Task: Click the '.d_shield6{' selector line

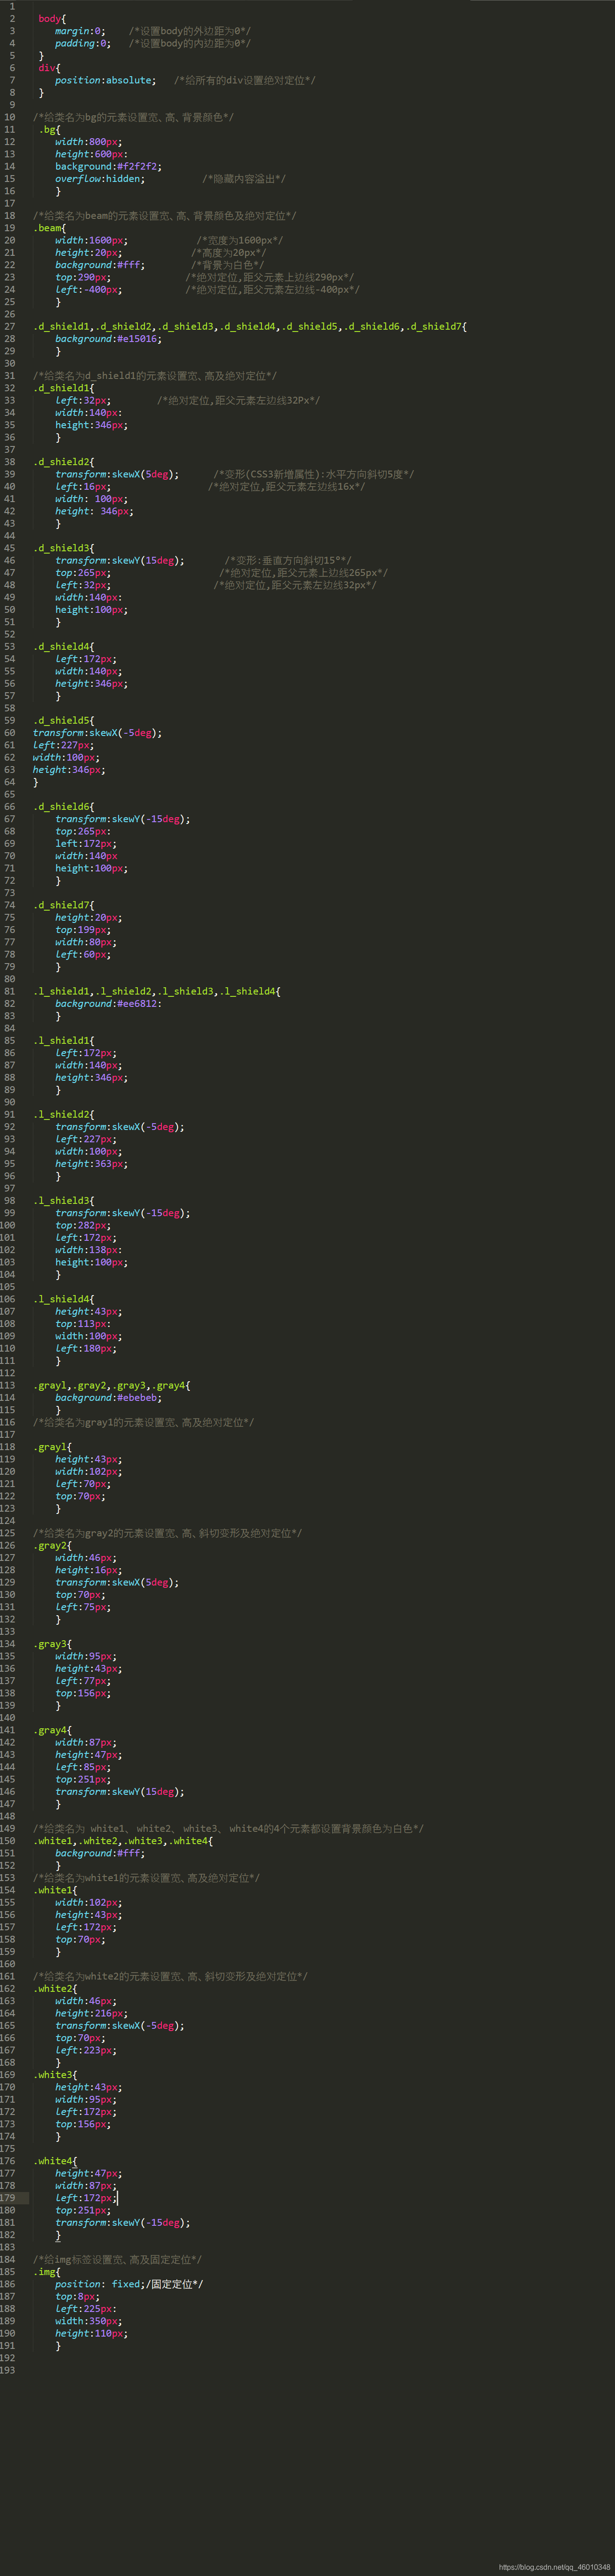Action: (x=64, y=806)
